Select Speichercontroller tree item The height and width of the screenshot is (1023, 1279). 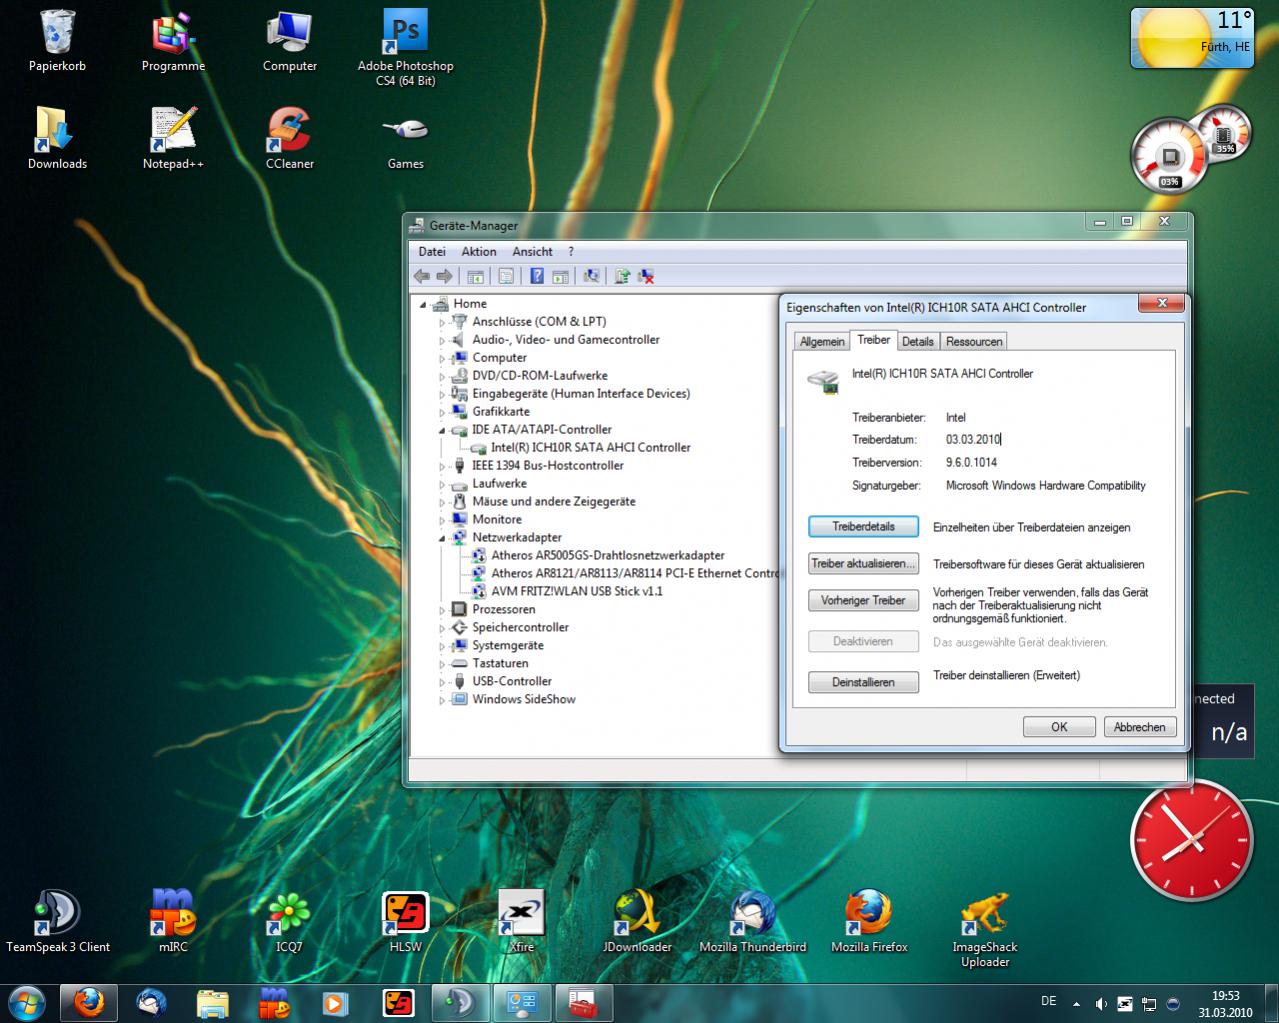tap(520, 628)
